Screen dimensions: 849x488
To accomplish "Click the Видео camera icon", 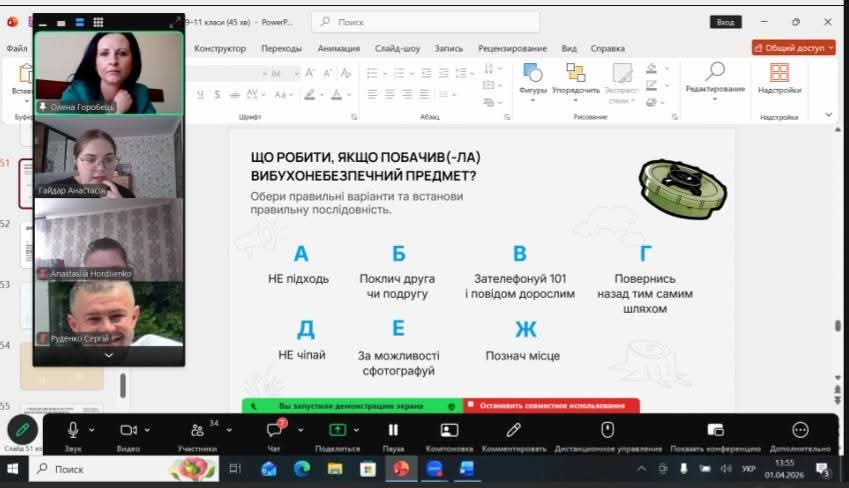I will [128, 429].
